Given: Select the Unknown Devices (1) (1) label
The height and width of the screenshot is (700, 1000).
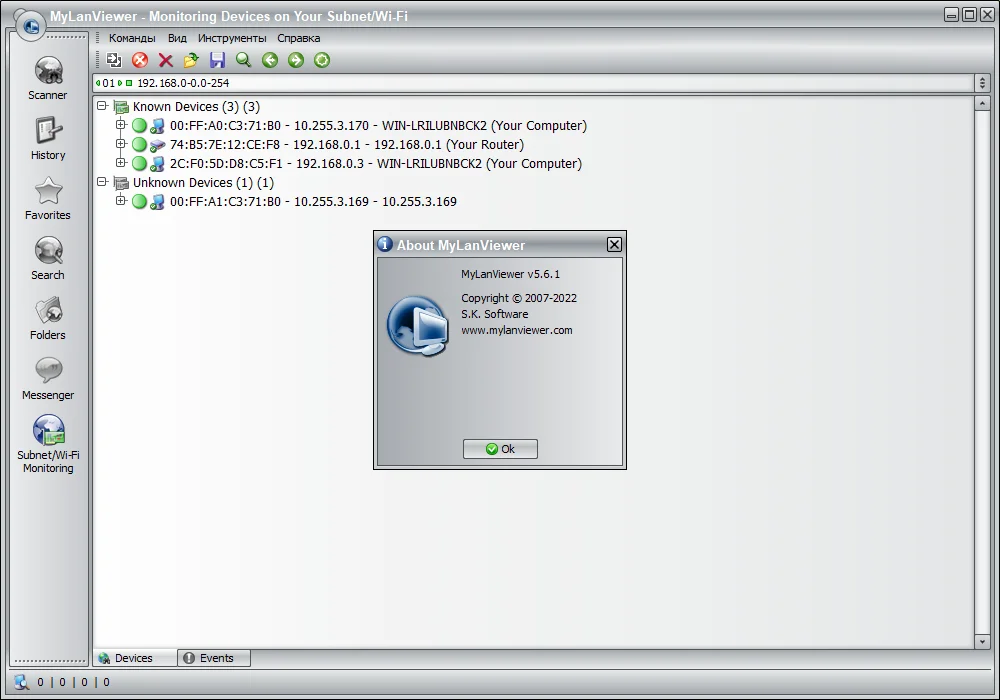Looking at the screenshot, I should 203,183.
